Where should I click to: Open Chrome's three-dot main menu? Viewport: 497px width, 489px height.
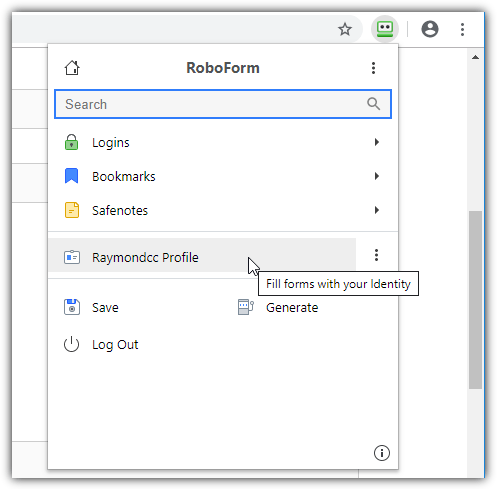coord(462,29)
